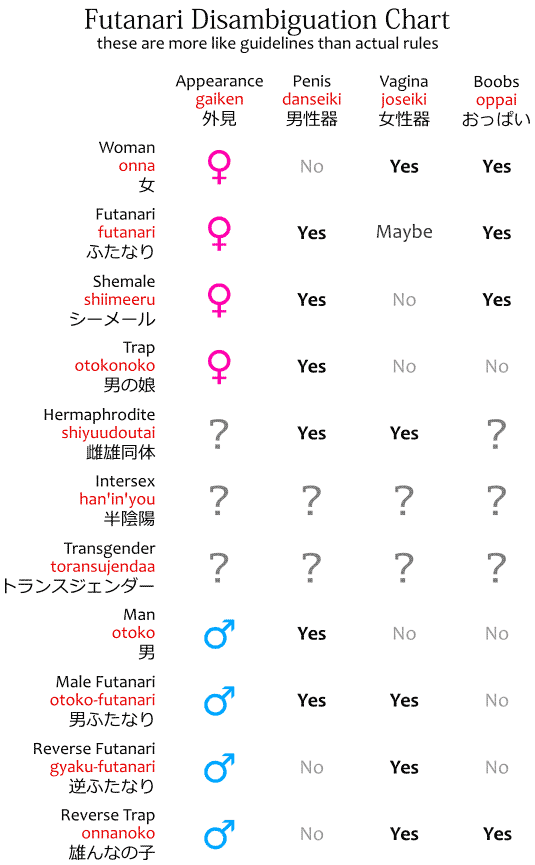The height and width of the screenshot is (865, 535).
Task: Click the blue male symbol in Reverse Trap row
Action: pyautogui.click(x=219, y=834)
